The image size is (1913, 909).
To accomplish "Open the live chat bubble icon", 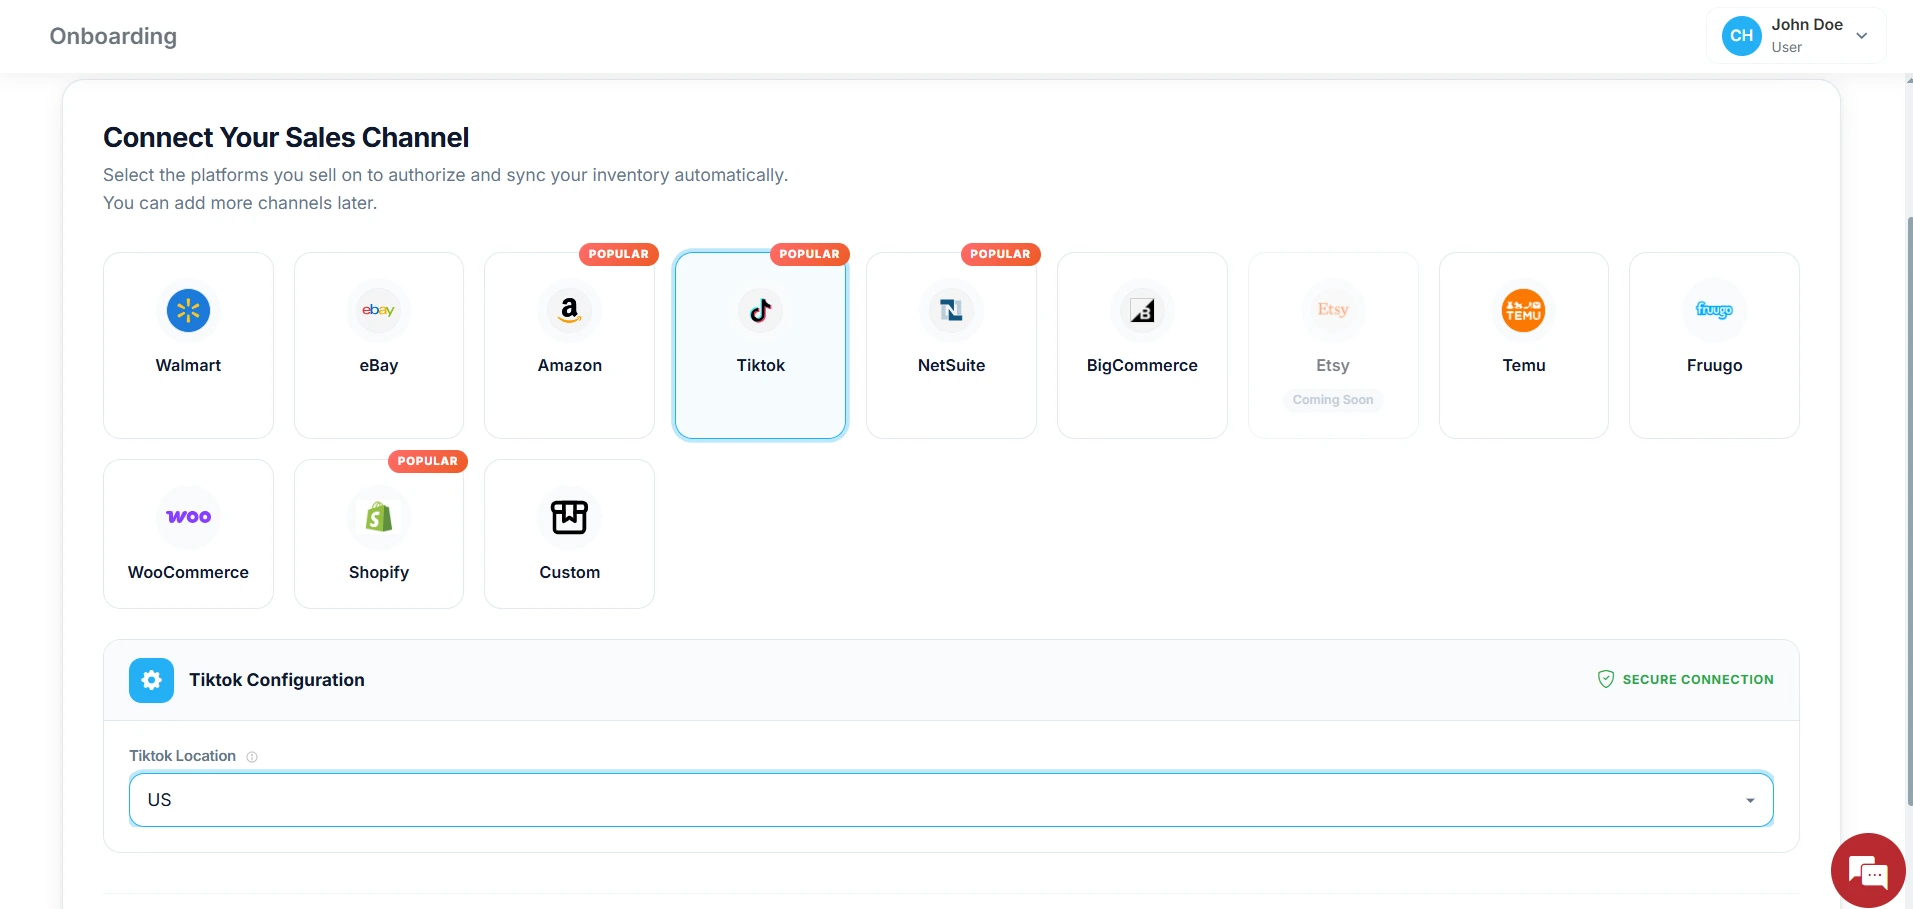I will 1867,870.
